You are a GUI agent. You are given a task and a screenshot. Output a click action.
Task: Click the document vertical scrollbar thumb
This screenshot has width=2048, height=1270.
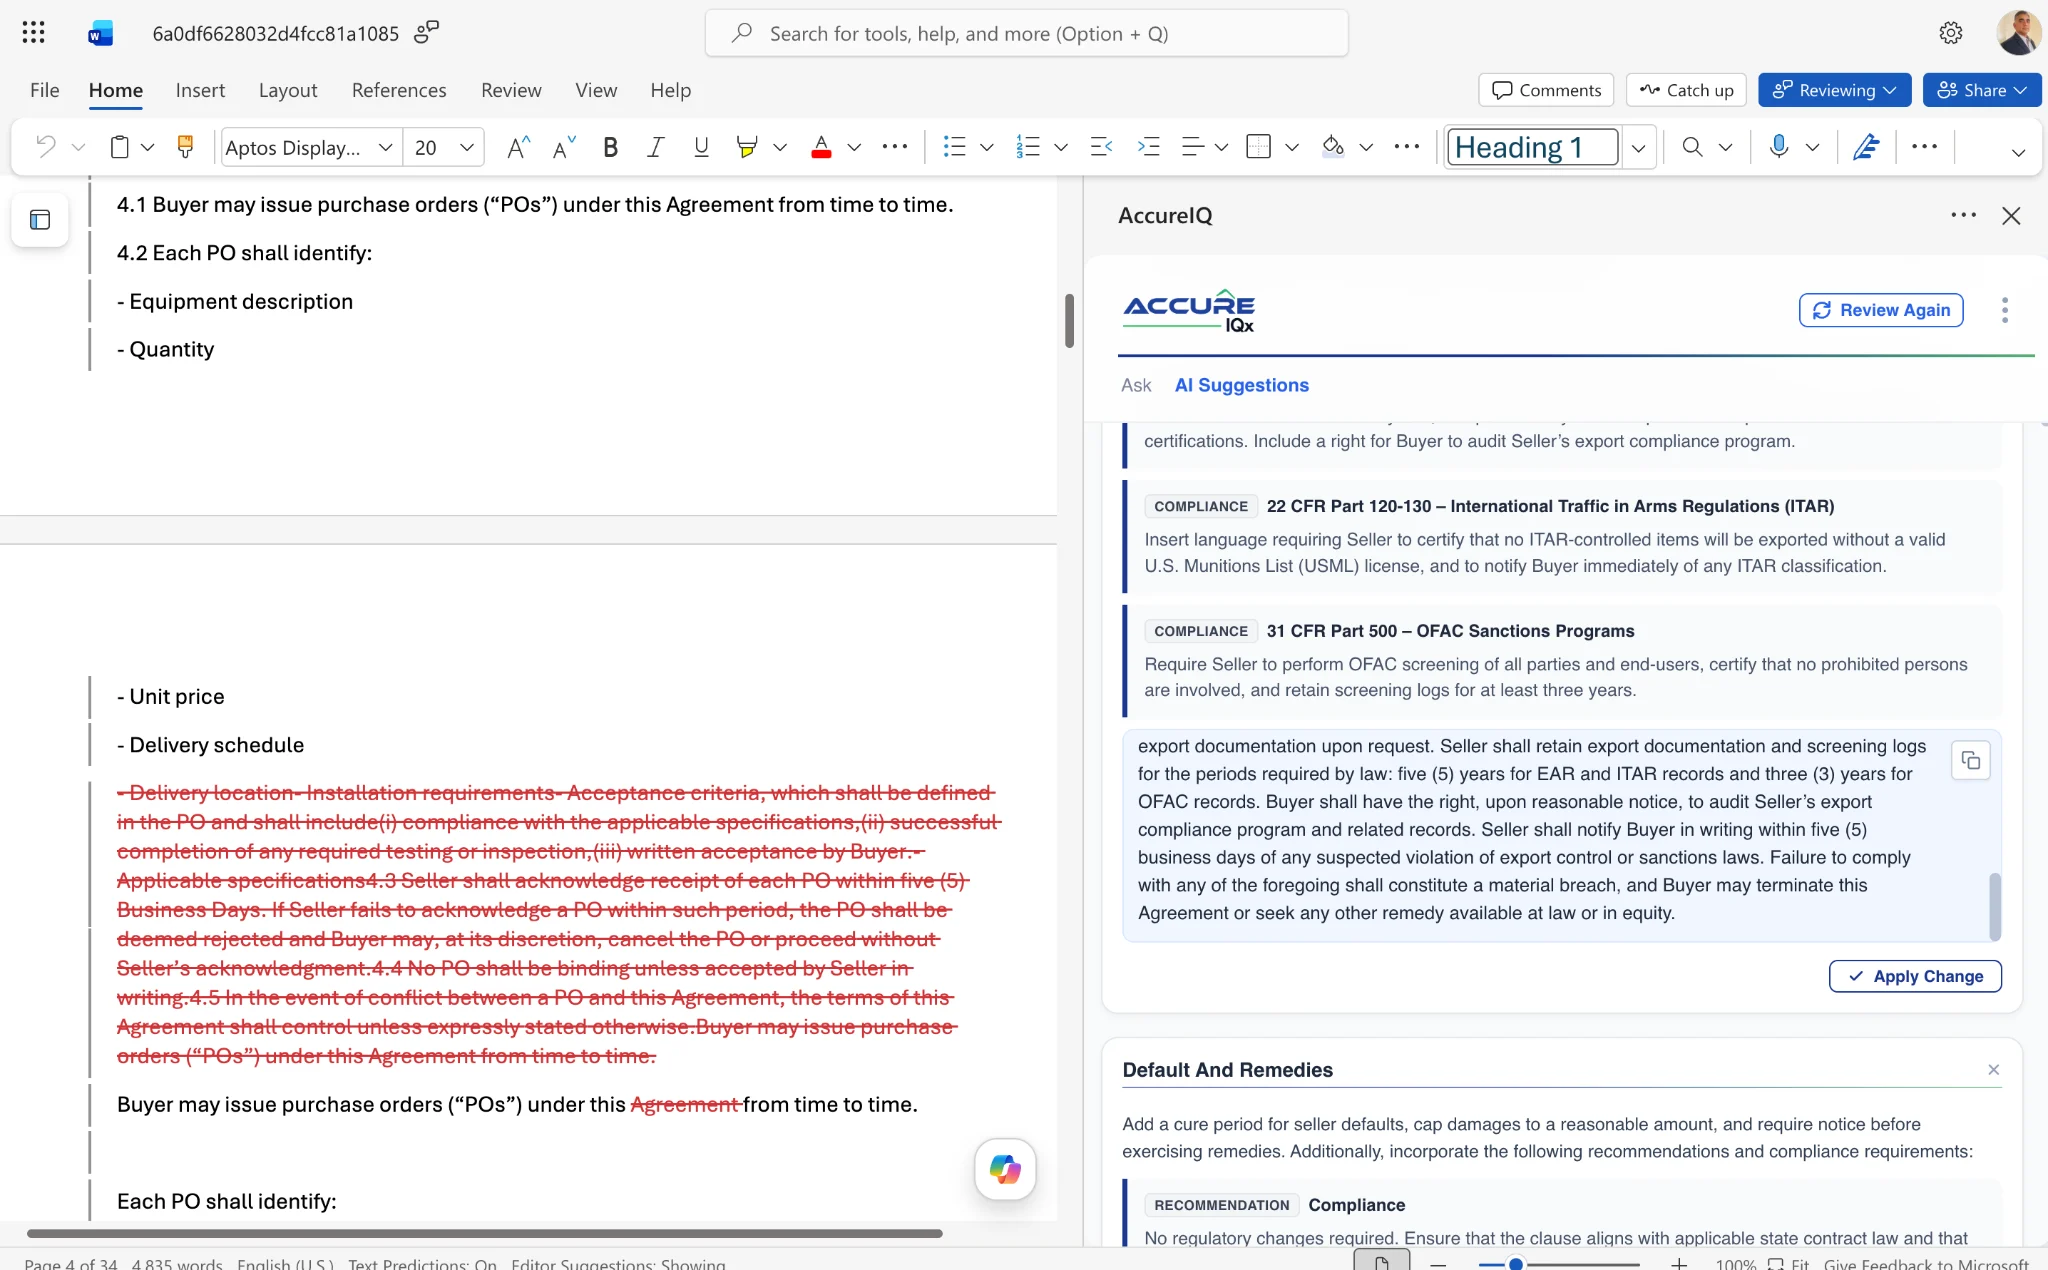click(x=1069, y=320)
